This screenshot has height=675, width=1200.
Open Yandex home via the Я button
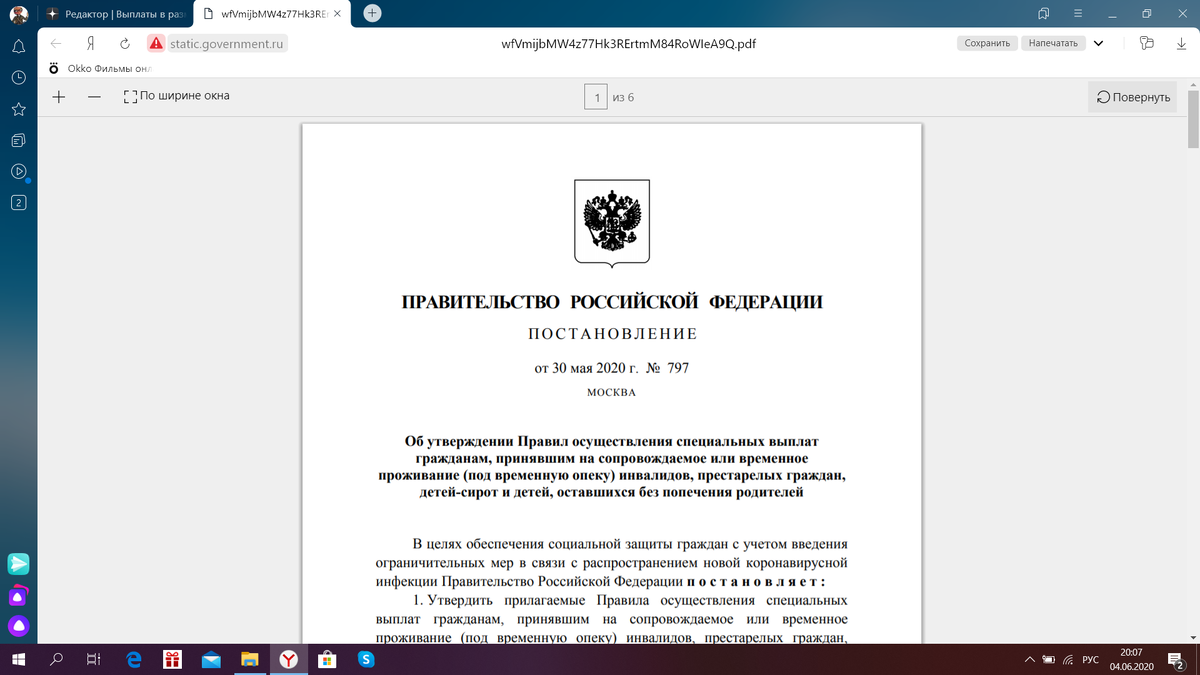(x=90, y=43)
